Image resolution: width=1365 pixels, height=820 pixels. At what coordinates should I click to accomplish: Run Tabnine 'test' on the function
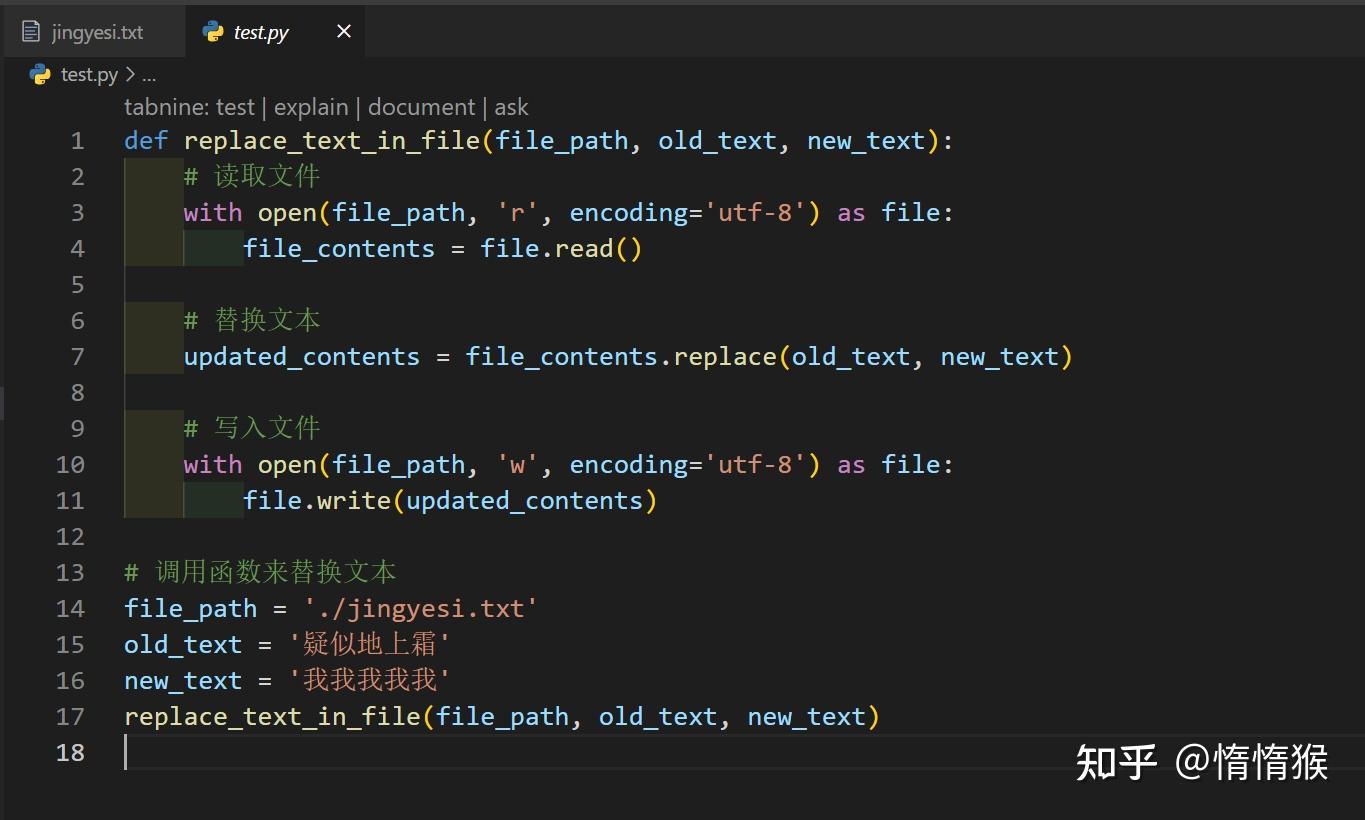click(235, 106)
